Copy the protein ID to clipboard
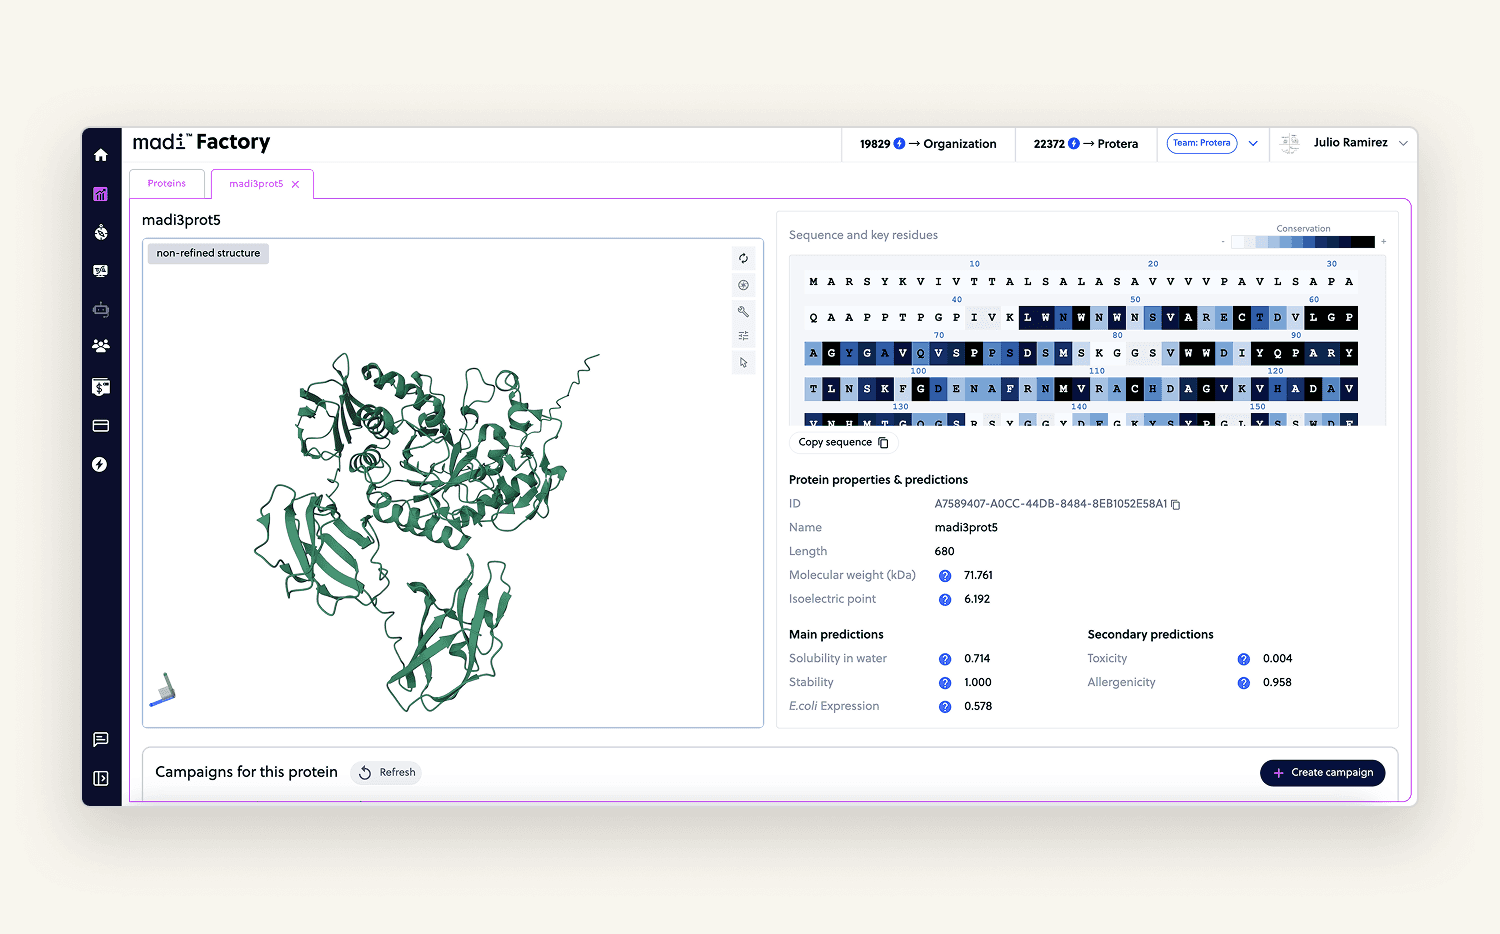Image resolution: width=1500 pixels, height=934 pixels. pyautogui.click(x=1176, y=505)
